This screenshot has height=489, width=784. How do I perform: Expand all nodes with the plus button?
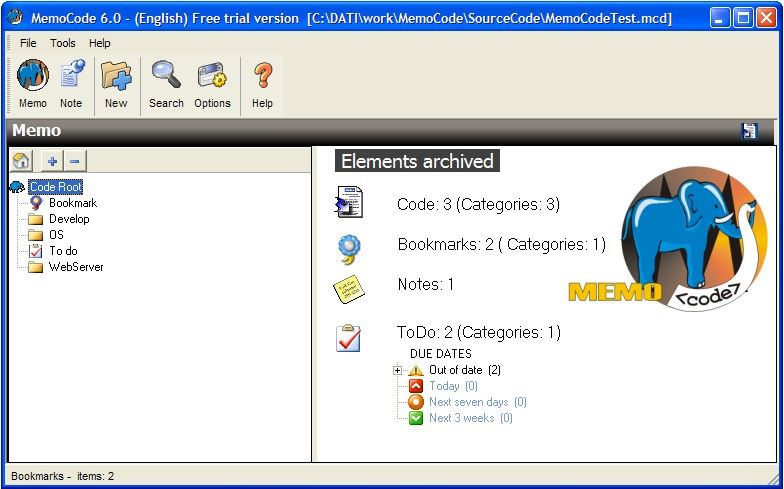pos(52,161)
